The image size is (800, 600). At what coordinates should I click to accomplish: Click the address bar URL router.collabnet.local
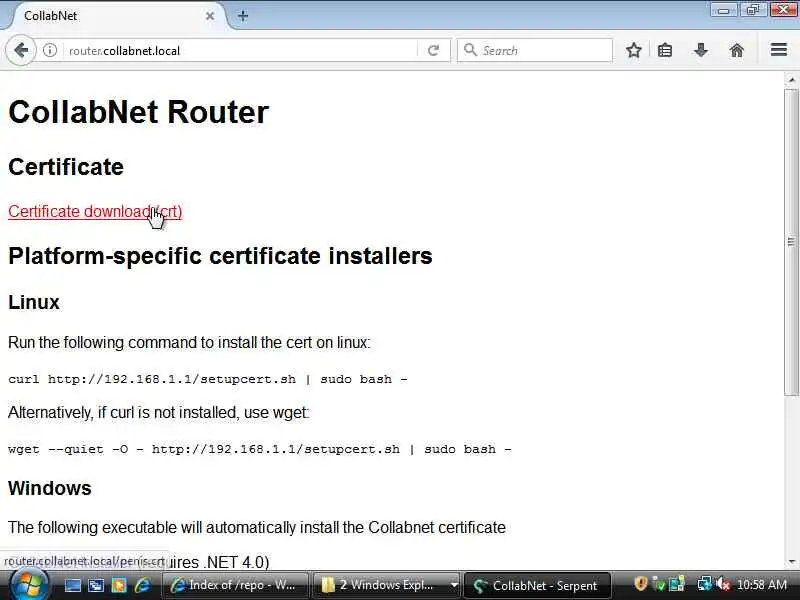(x=124, y=51)
